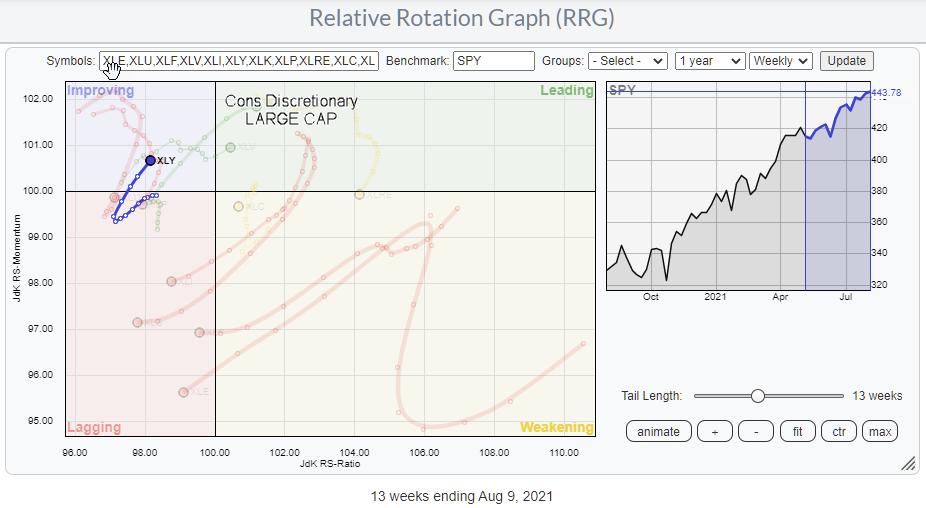926x508 pixels.
Task: Select the XLRE marker on the graph
Action: 359,195
